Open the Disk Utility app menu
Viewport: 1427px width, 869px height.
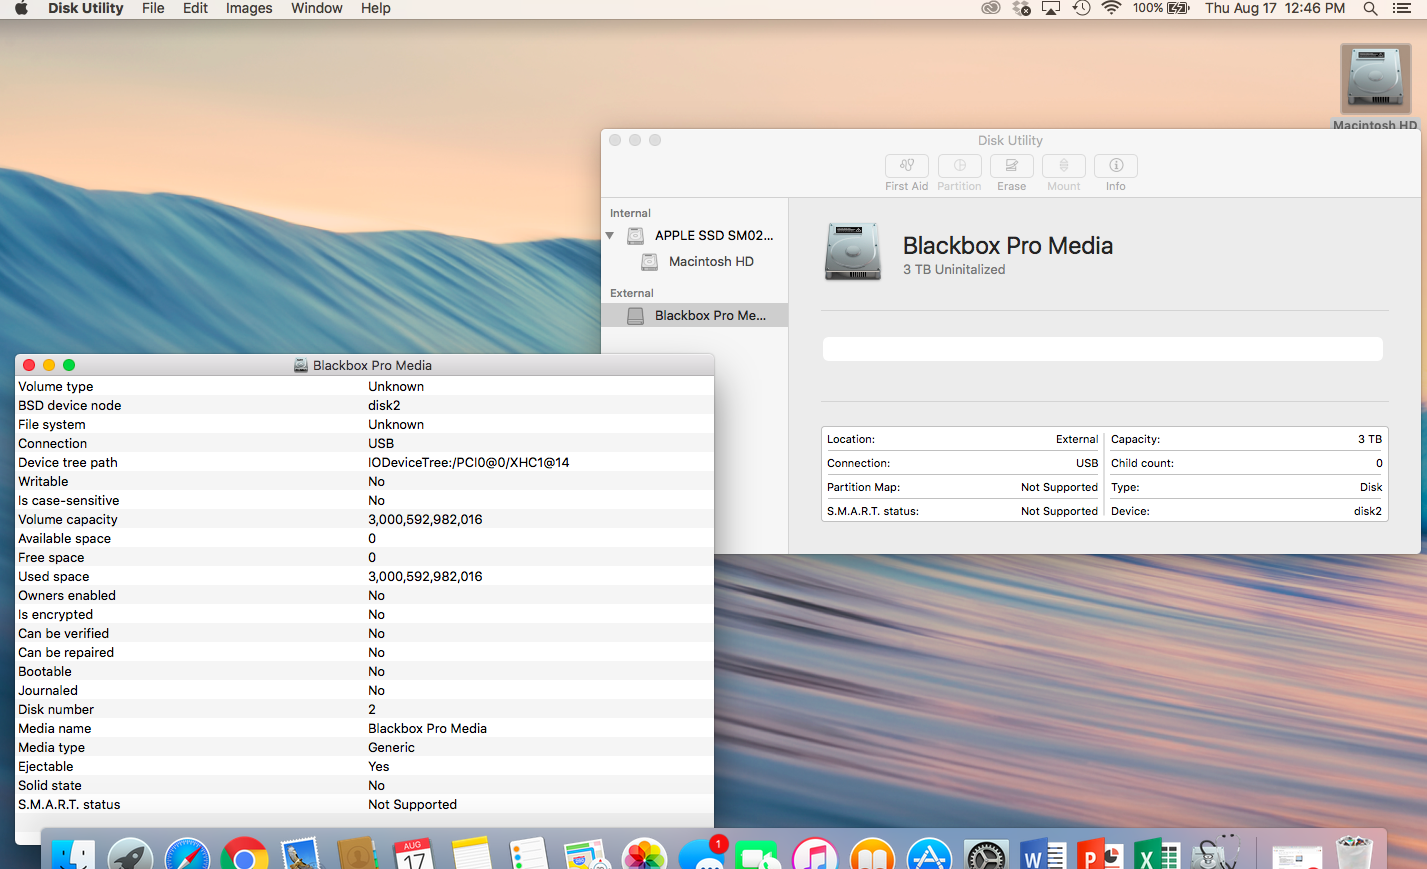[86, 8]
